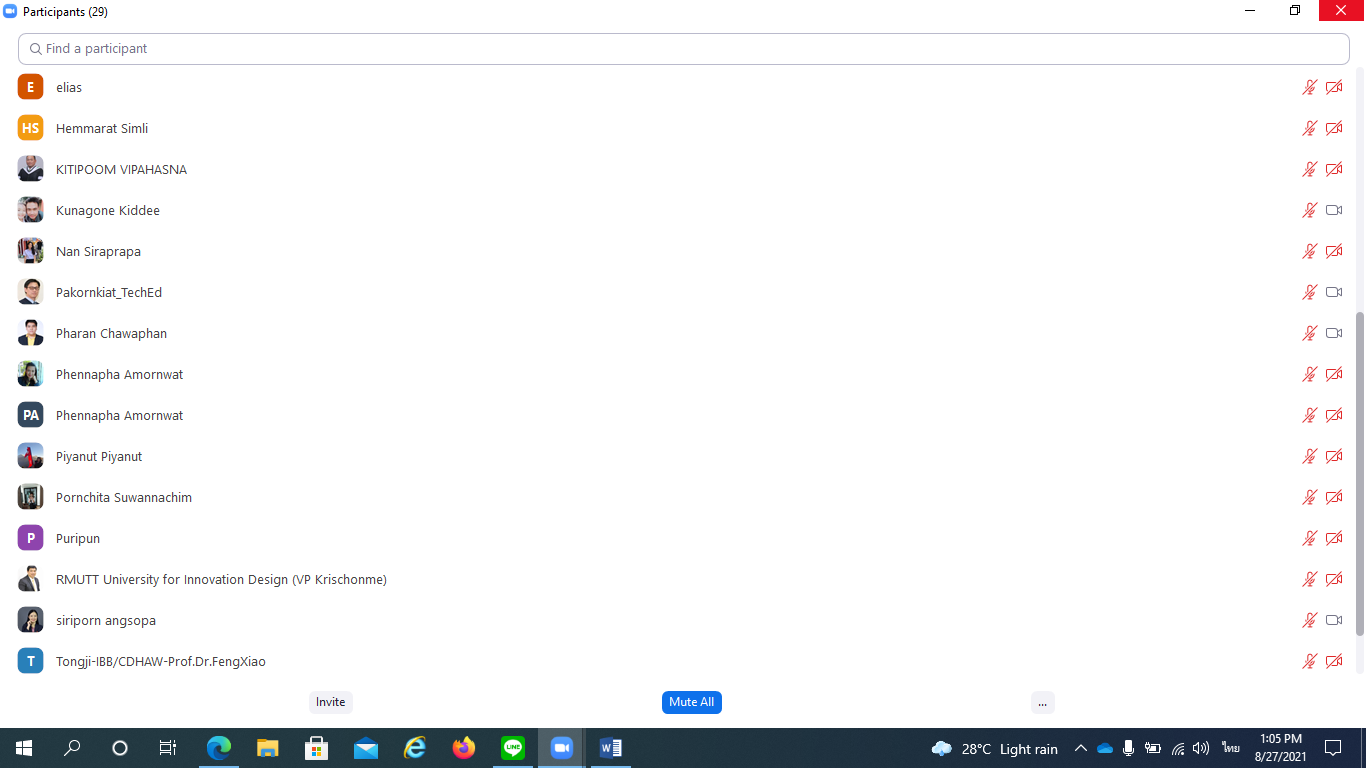Click Pornchita Suwannachim's camera-off icon
This screenshot has width=1366, height=768.
[x=1334, y=497]
